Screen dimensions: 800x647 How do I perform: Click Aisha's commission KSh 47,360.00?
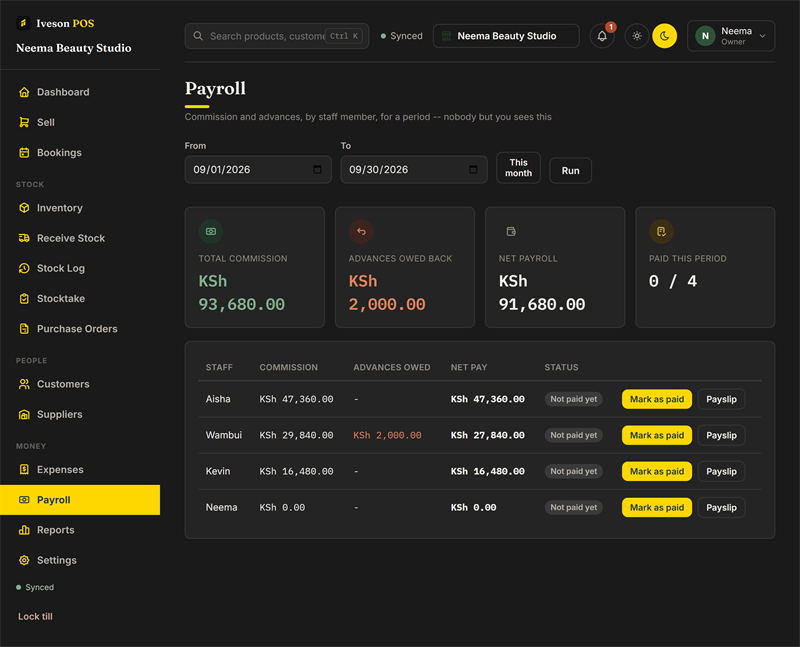[296, 399]
